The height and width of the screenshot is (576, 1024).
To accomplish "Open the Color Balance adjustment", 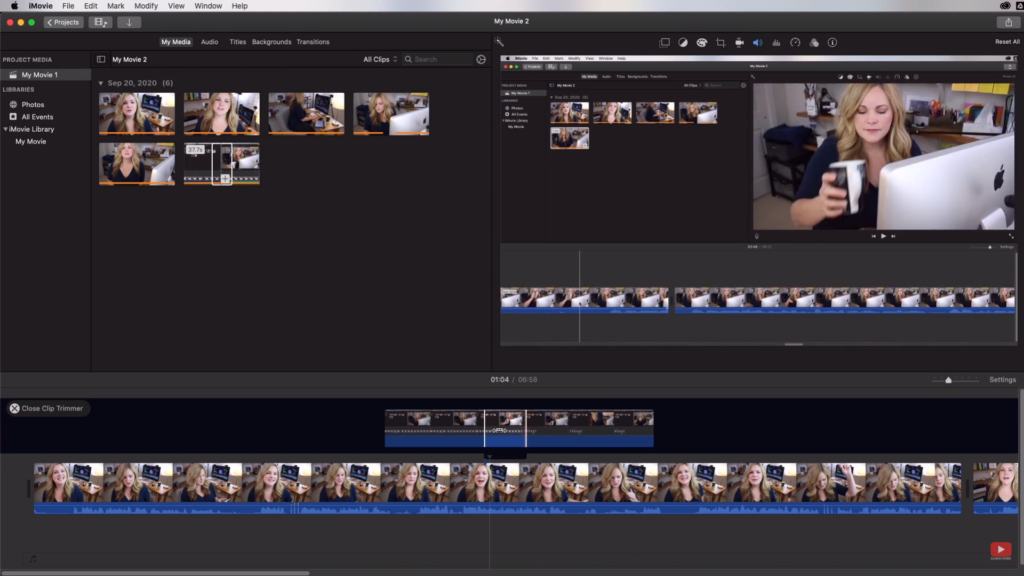I will [x=682, y=42].
